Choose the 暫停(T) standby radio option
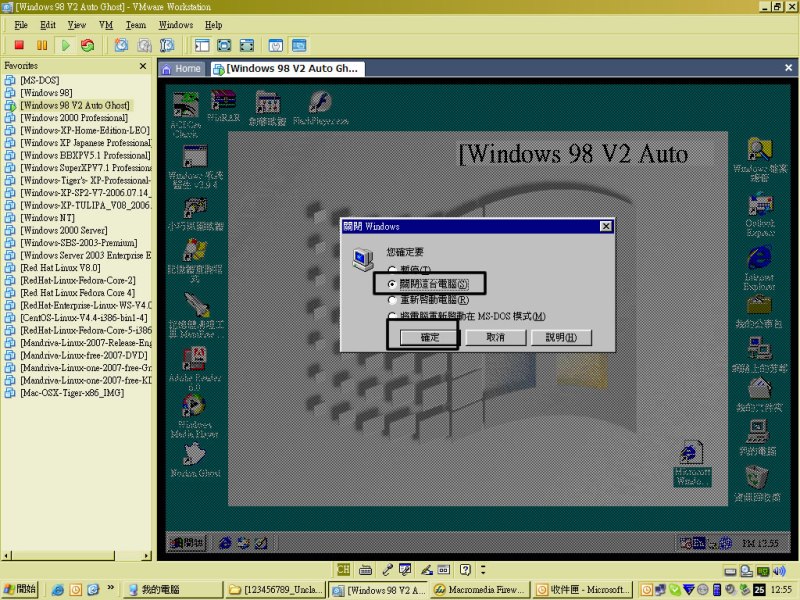 (x=409, y=269)
